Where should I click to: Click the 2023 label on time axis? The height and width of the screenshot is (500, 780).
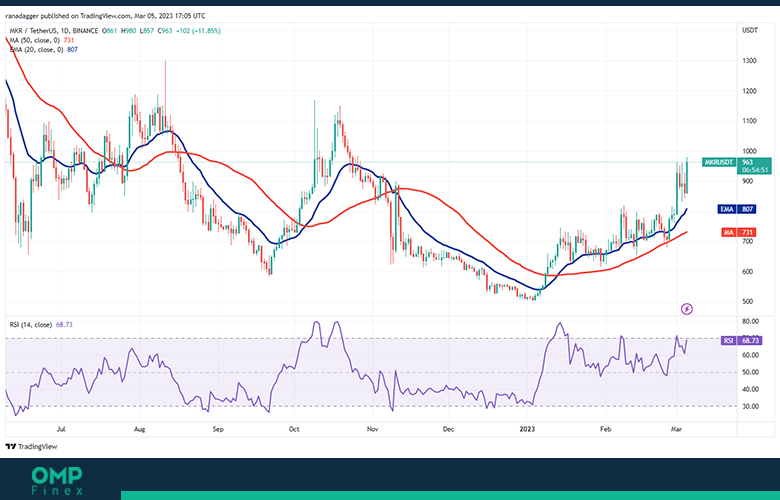pos(527,429)
